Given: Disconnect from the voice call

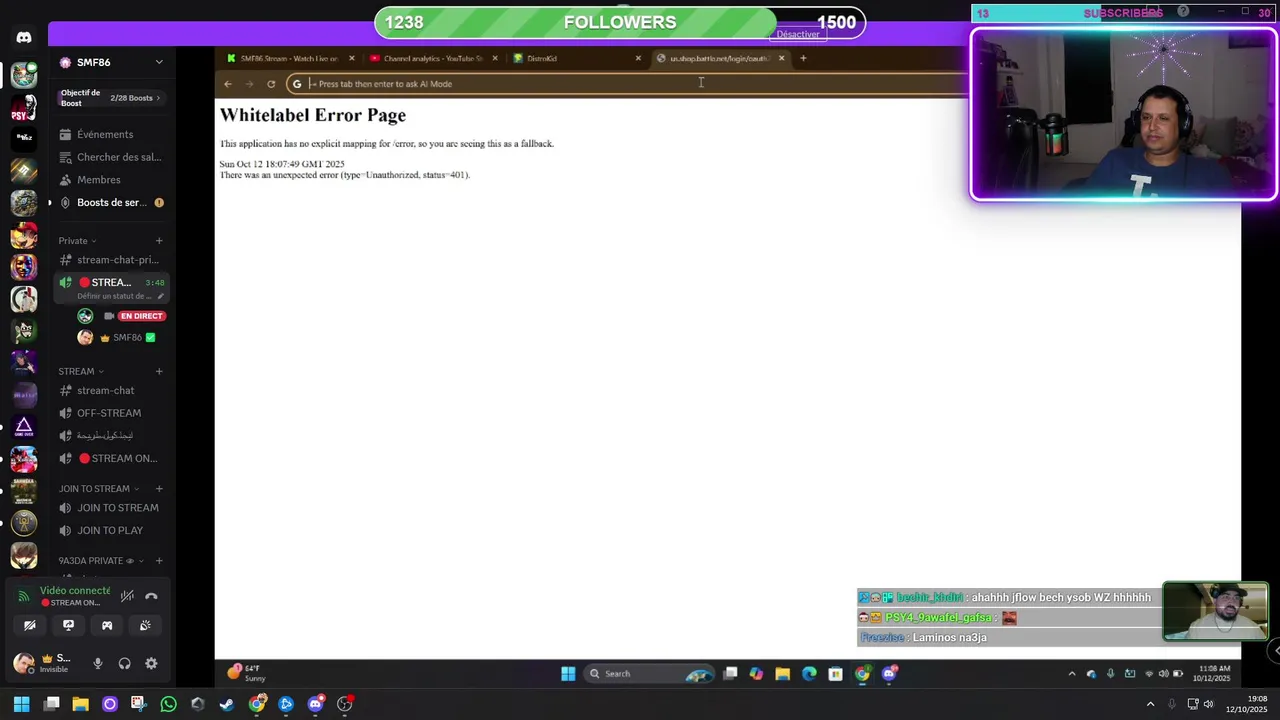Looking at the screenshot, I should coord(151,596).
